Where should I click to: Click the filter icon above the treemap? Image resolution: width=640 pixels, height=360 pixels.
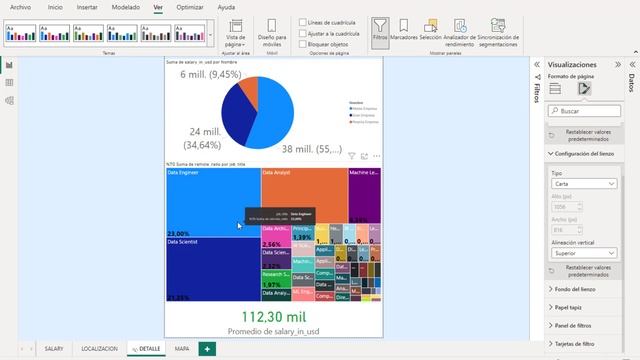(351, 156)
